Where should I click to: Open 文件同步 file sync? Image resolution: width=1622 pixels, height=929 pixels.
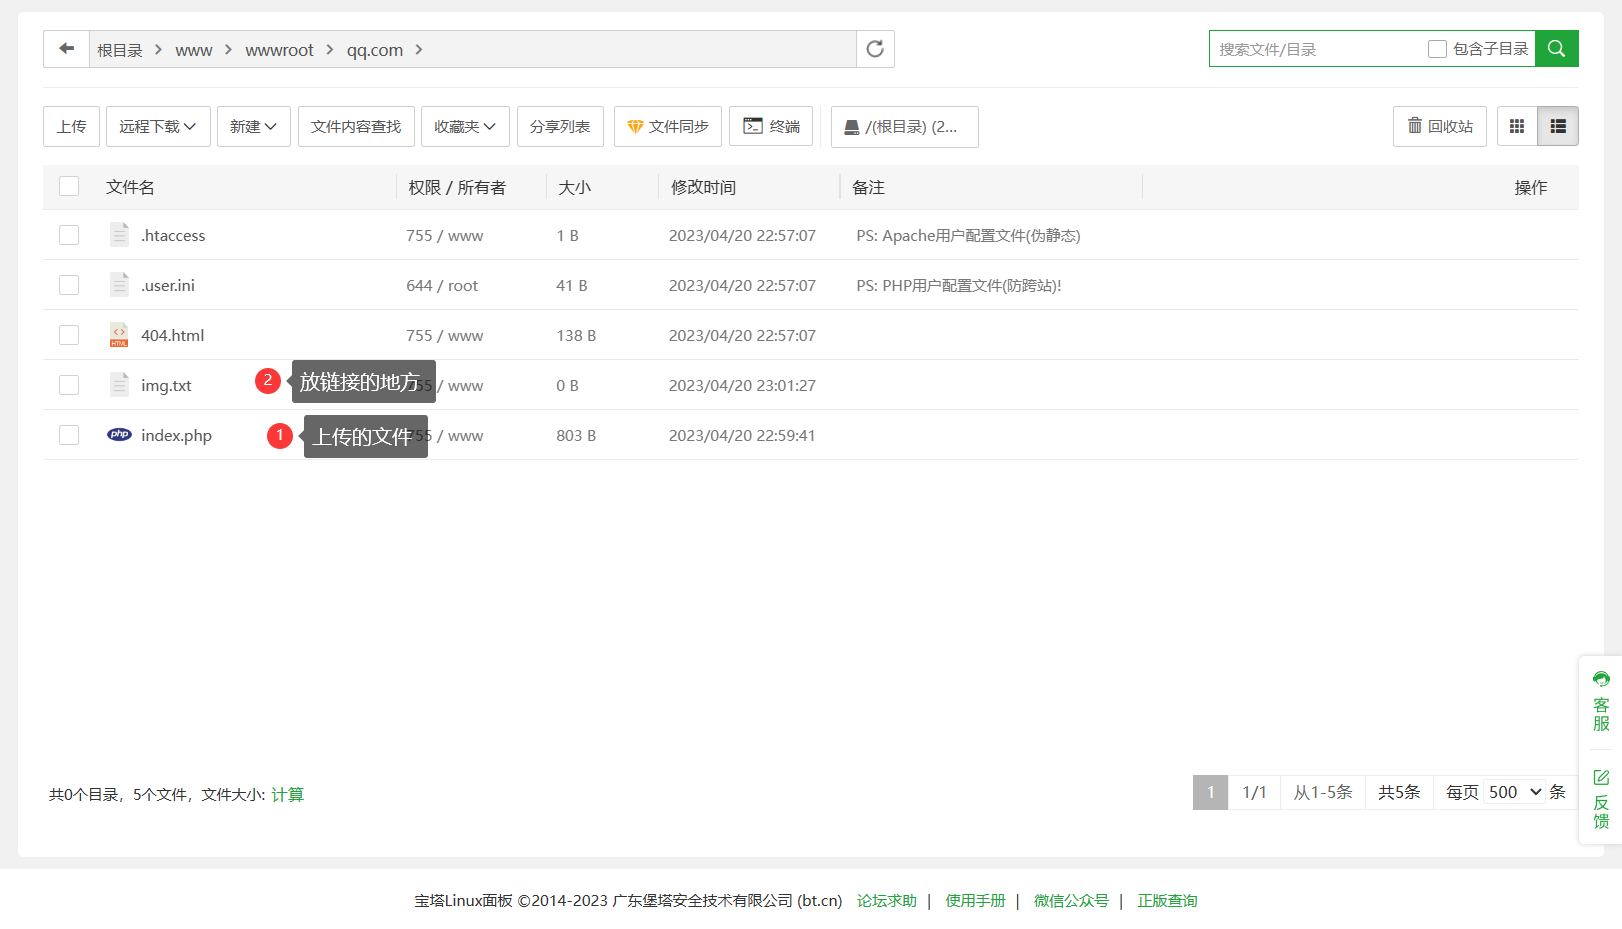click(668, 126)
